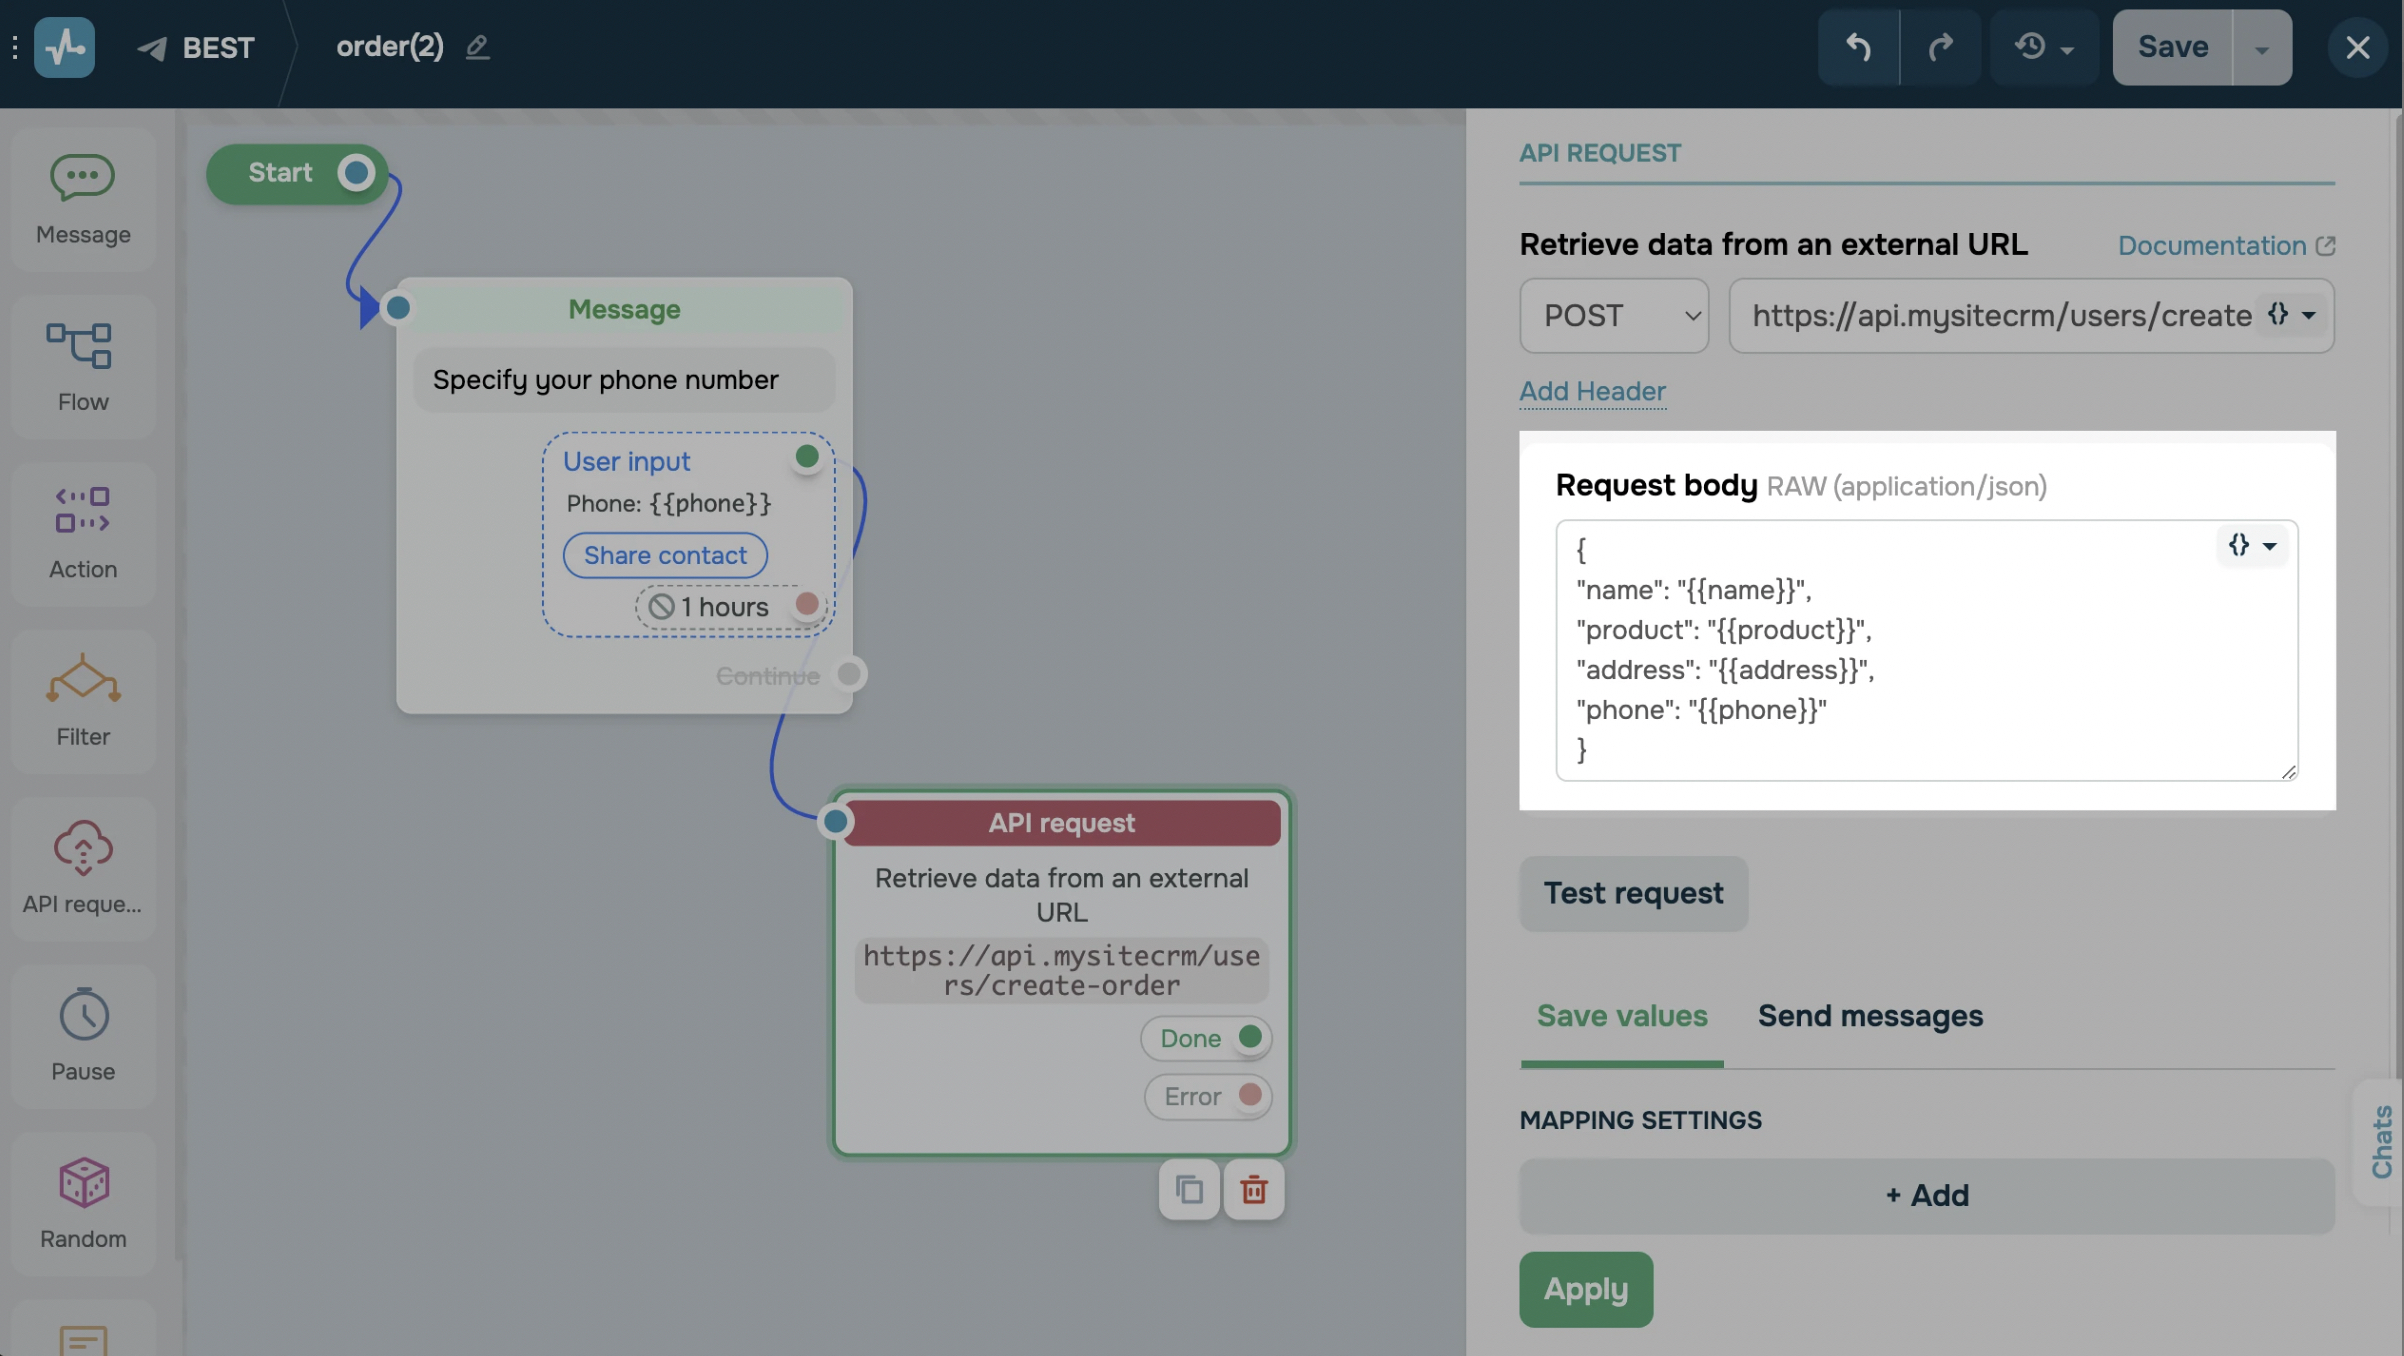Delete the API request block with trash icon
The image size is (2404, 1356).
tap(1253, 1190)
